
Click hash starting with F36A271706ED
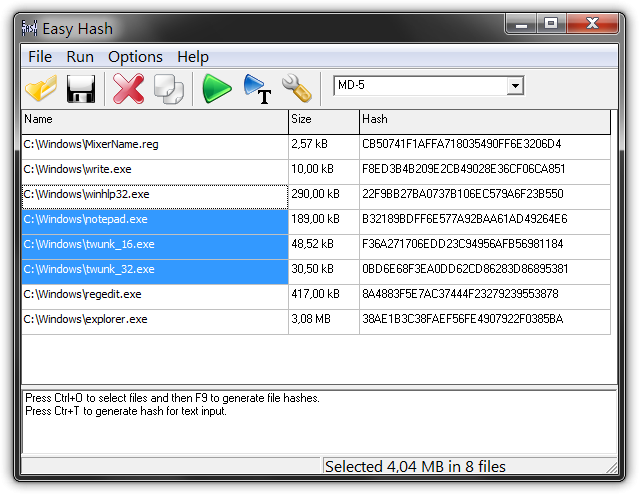[x=485, y=247]
